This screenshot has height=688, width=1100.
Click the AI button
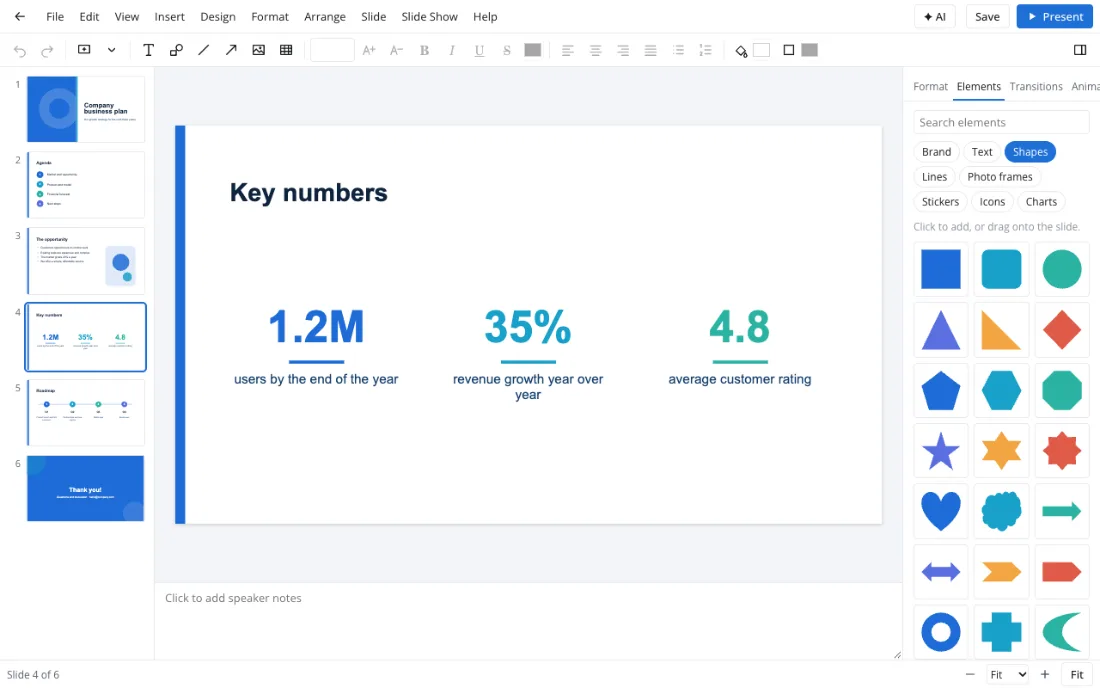(x=934, y=16)
